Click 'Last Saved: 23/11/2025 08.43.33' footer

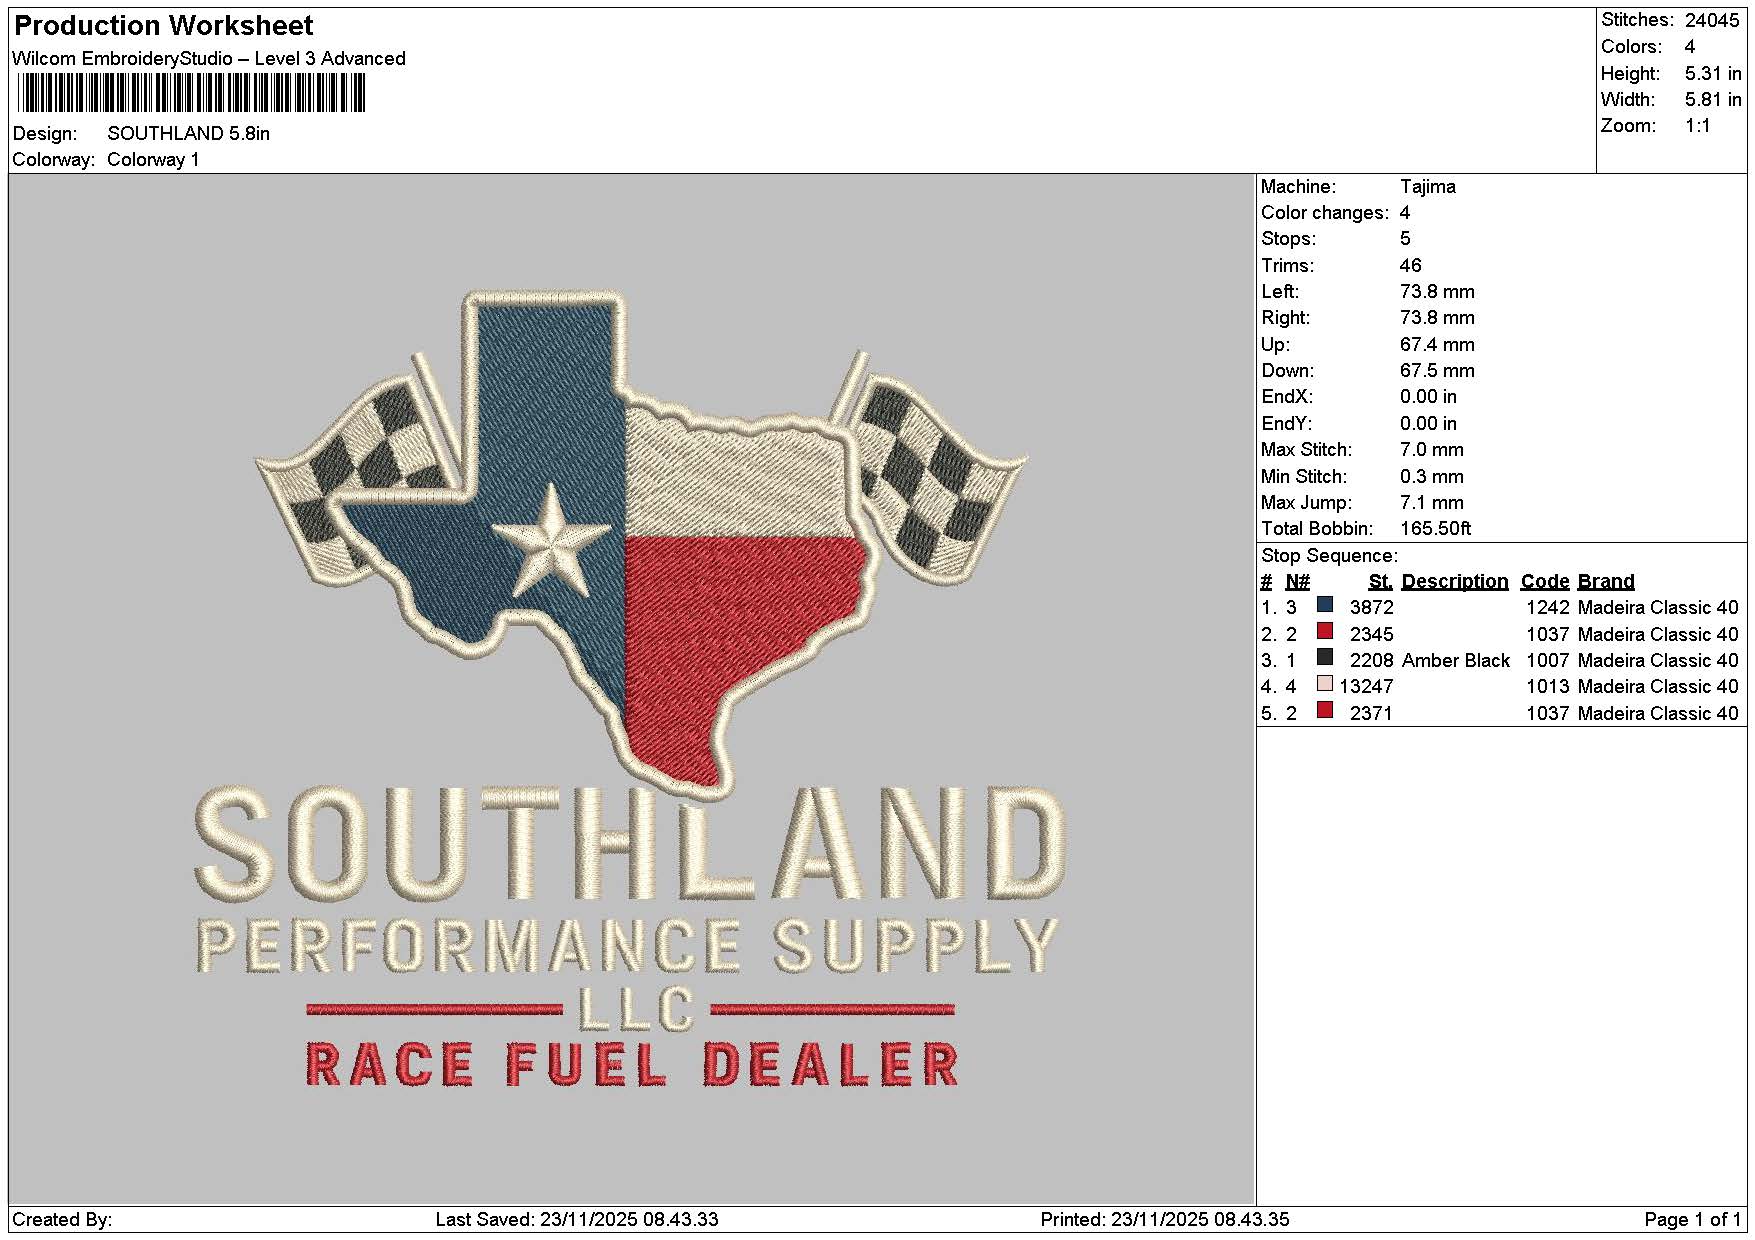pyautogui.click(x=577, y=1220)
